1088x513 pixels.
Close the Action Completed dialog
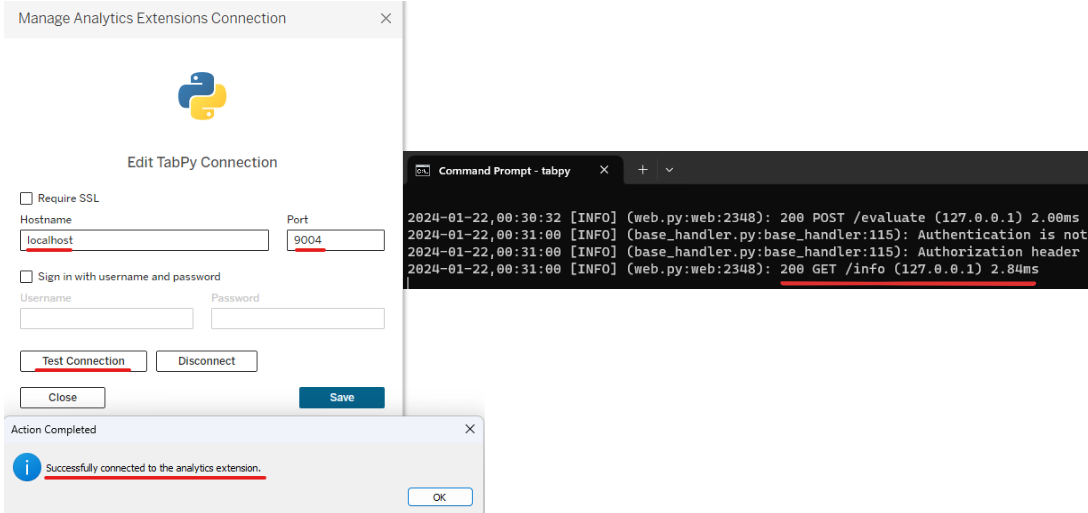pos(470,429)
